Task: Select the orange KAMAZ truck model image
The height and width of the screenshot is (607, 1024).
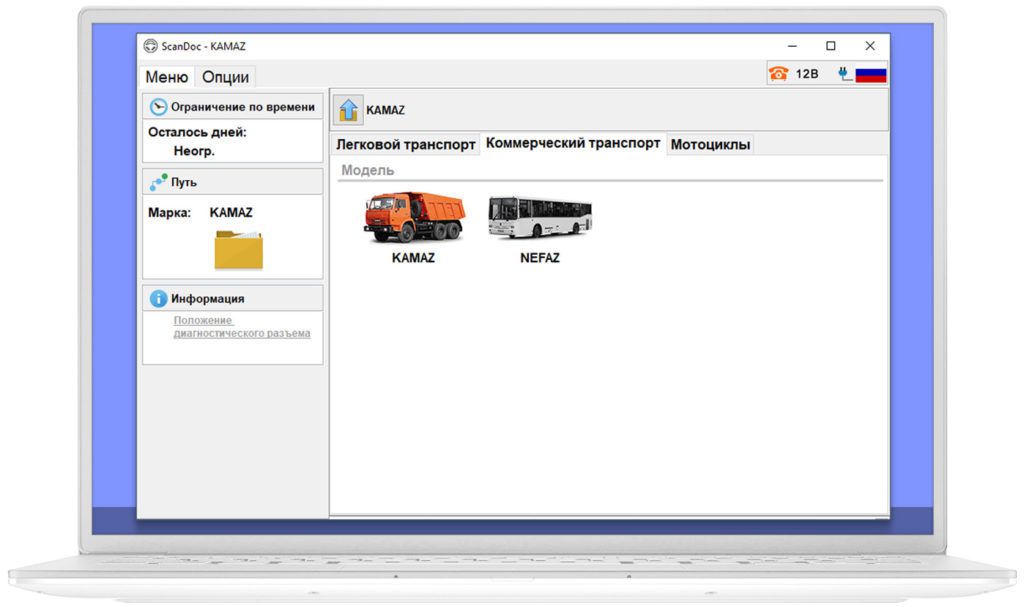Action: [413, 217]
